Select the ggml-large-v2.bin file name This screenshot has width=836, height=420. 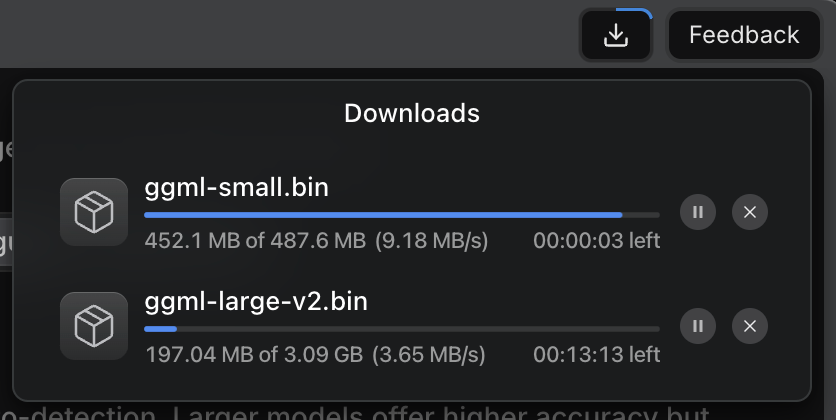coord(256,302)
